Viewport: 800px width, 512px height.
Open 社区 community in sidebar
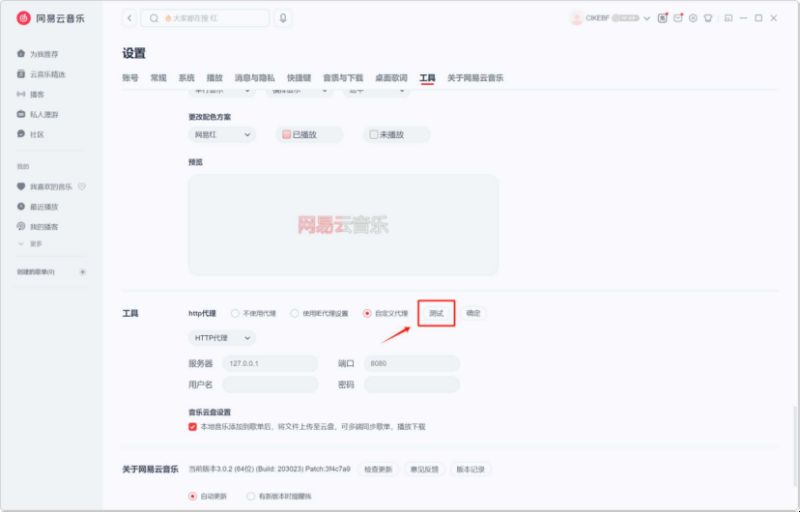pyautogui.click(x=31, y=135)
